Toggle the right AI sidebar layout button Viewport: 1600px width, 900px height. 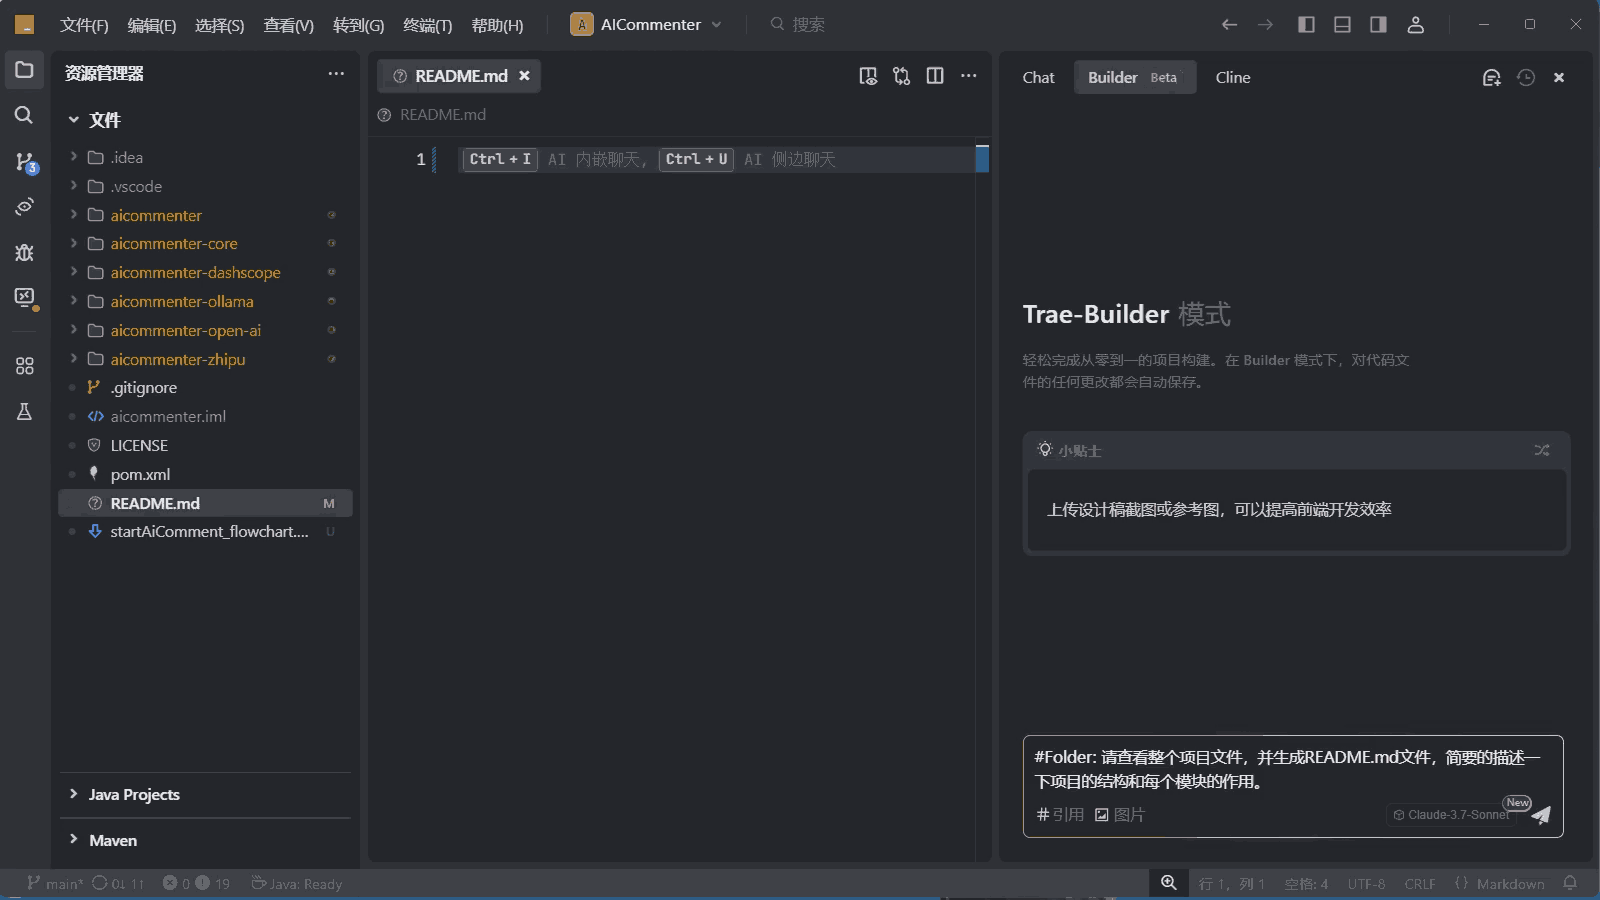click(1378, 25)
